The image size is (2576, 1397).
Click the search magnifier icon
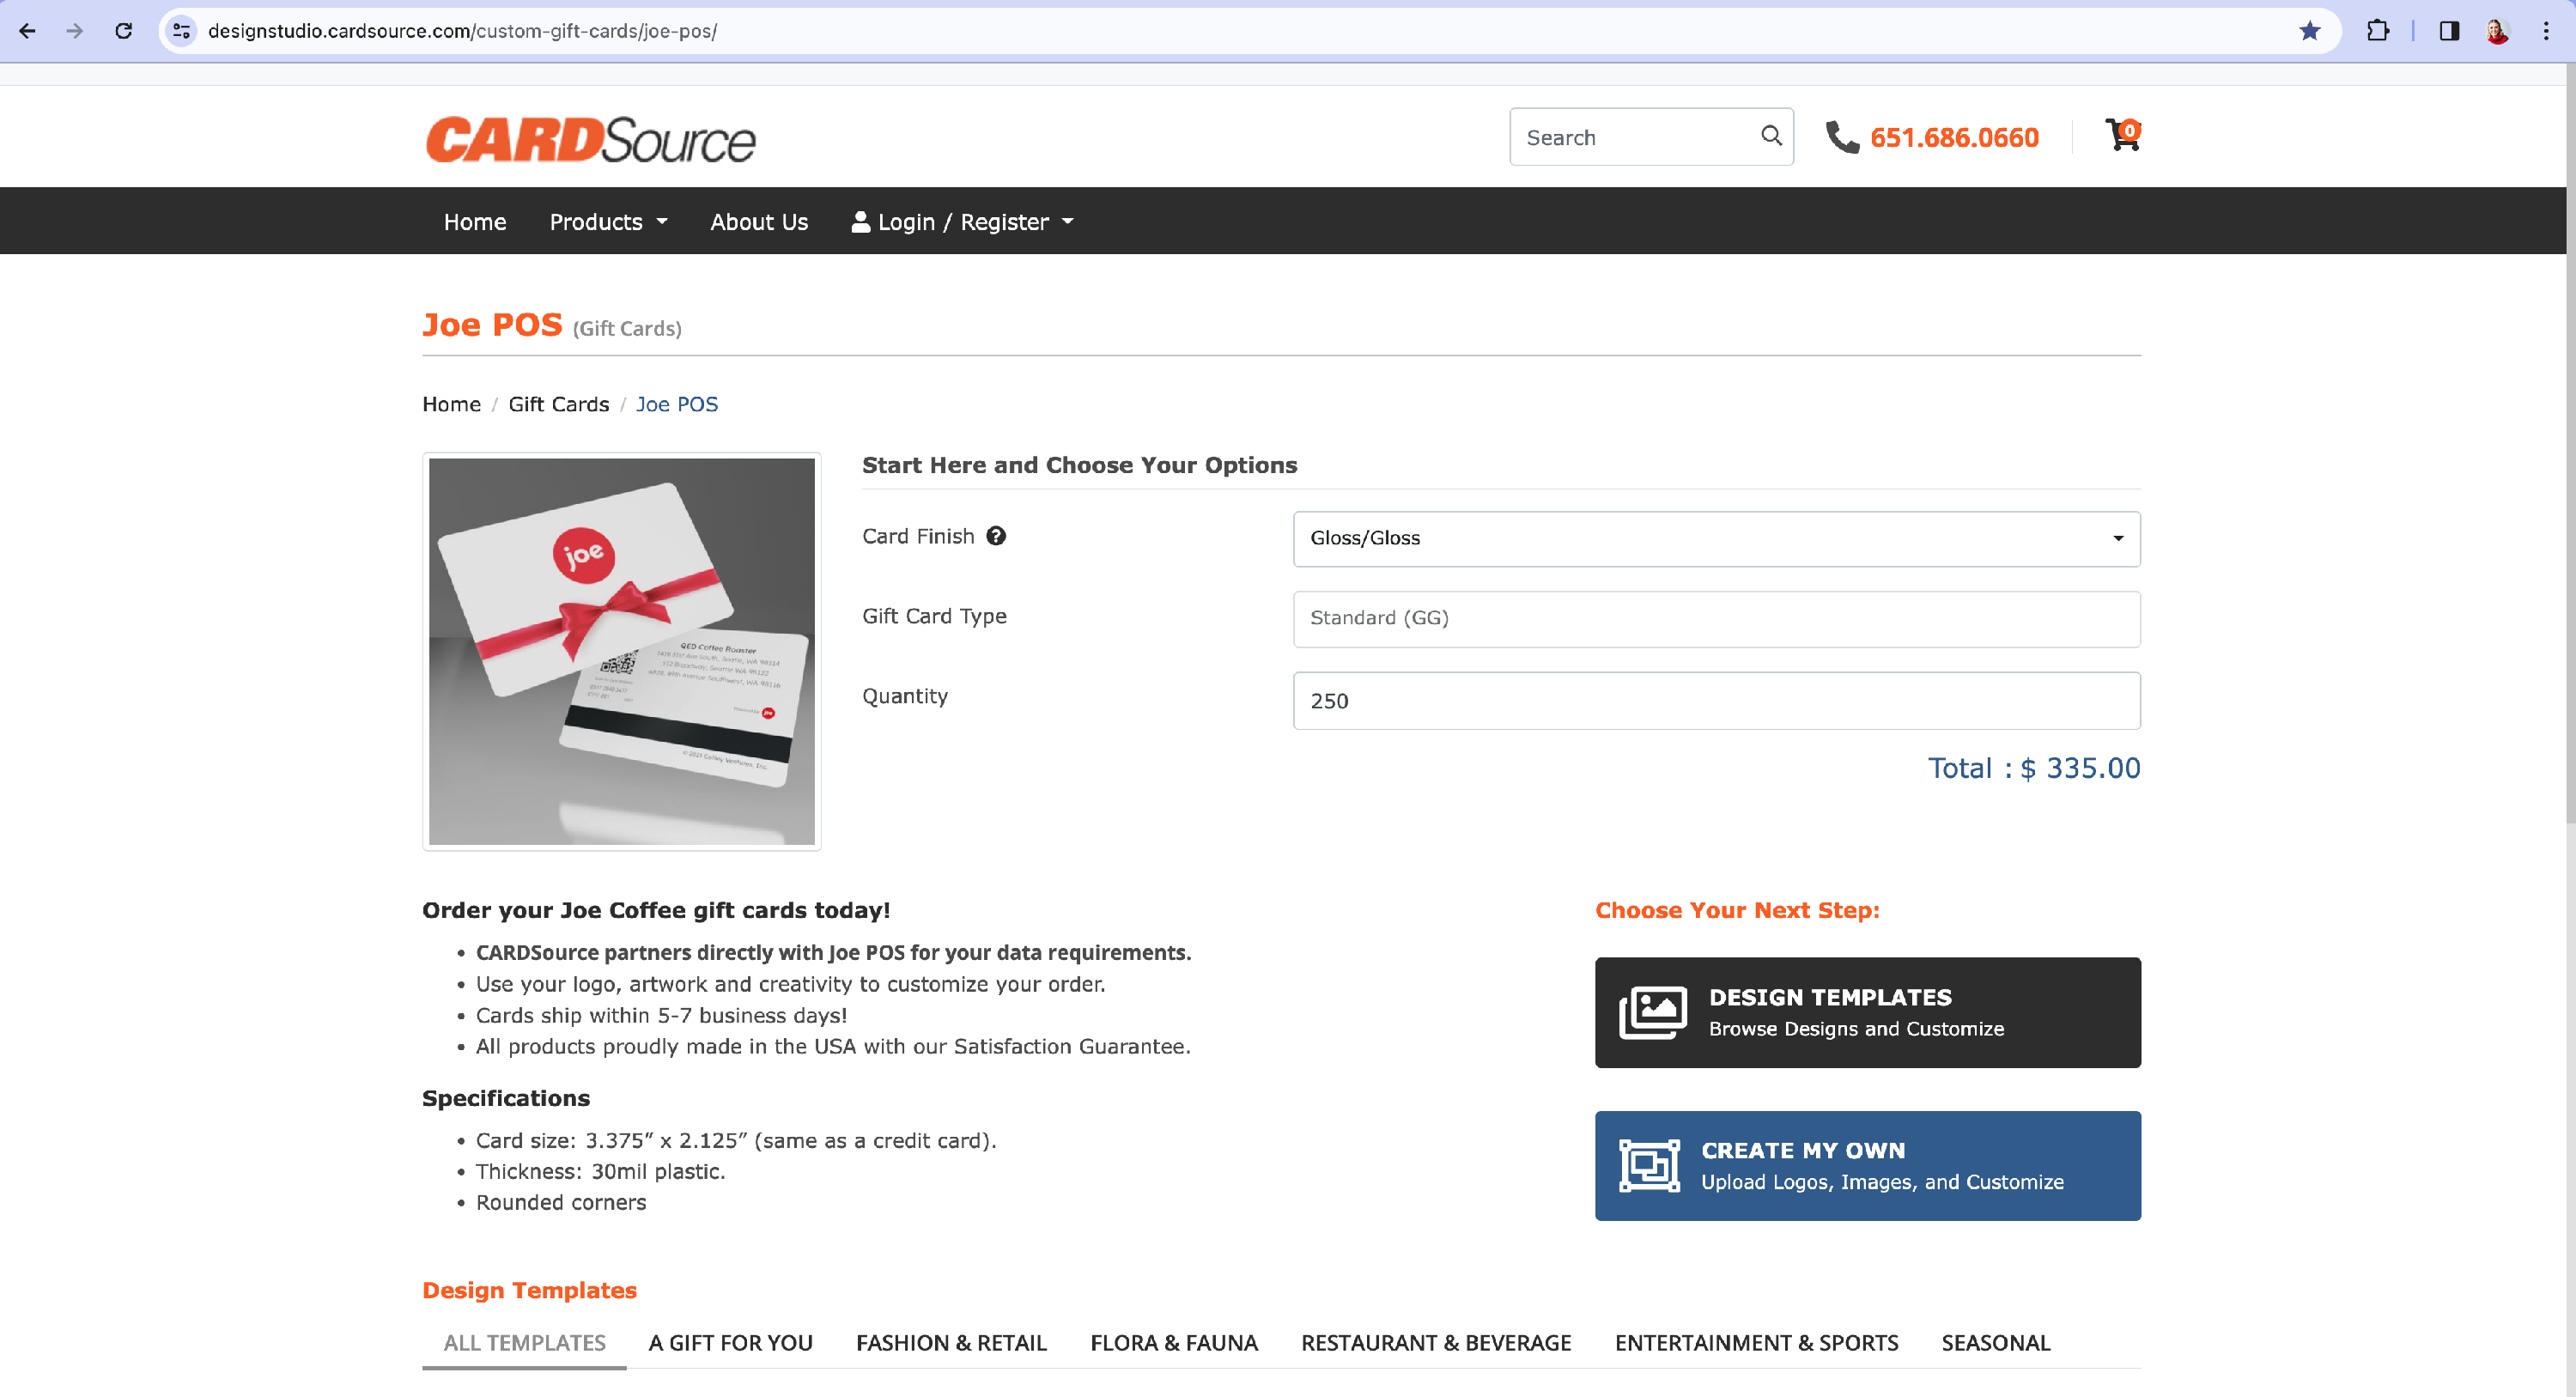tap(1771, 136)
